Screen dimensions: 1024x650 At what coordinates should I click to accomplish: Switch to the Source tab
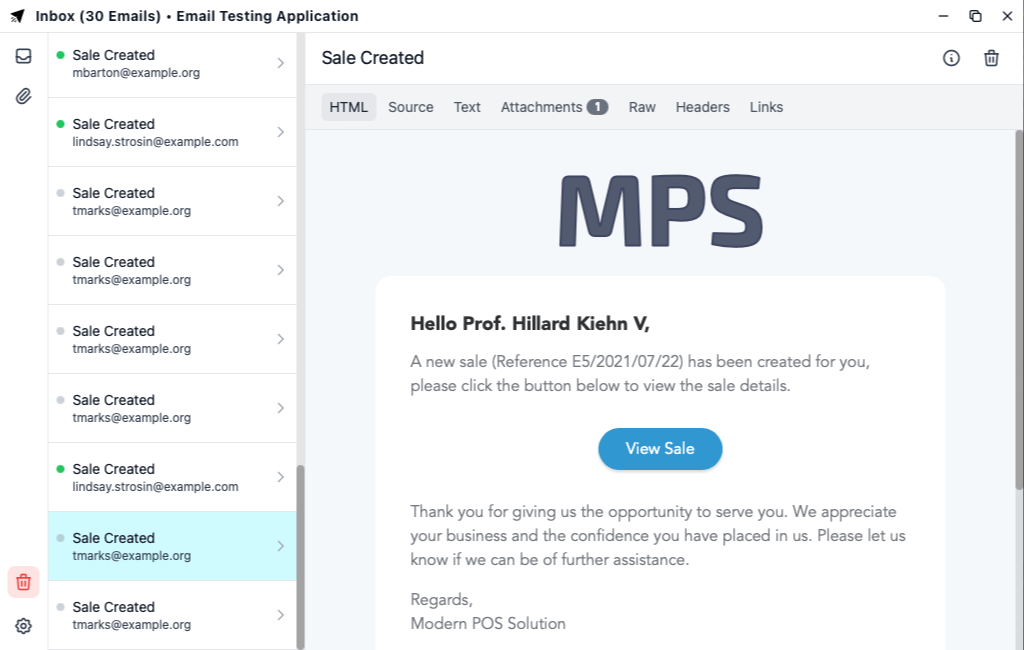pos(410,107)
